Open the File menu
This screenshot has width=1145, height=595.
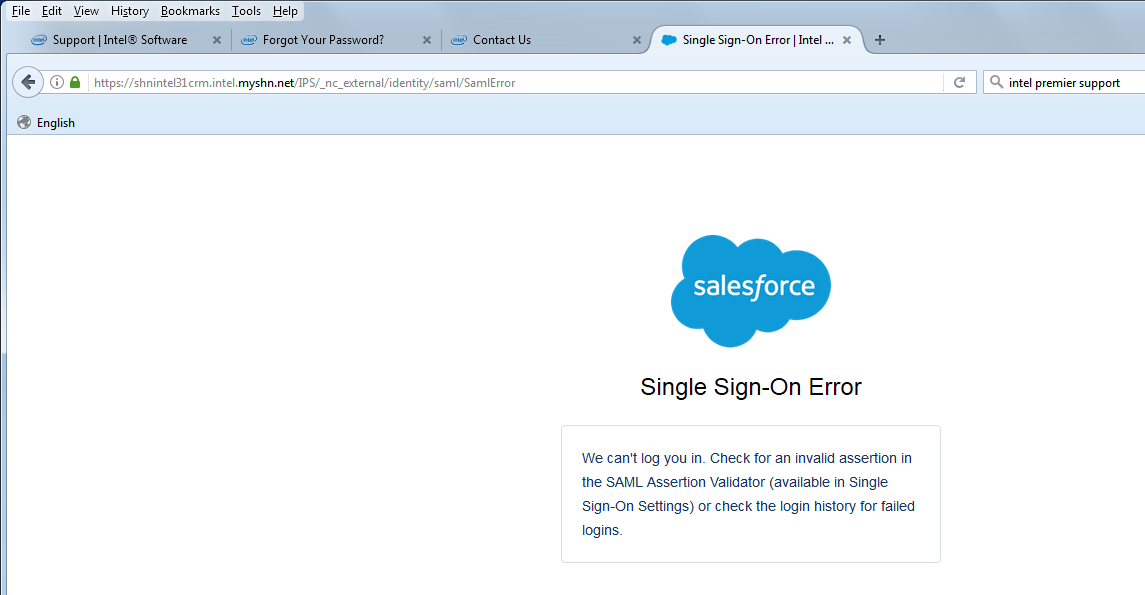[21, 11]
